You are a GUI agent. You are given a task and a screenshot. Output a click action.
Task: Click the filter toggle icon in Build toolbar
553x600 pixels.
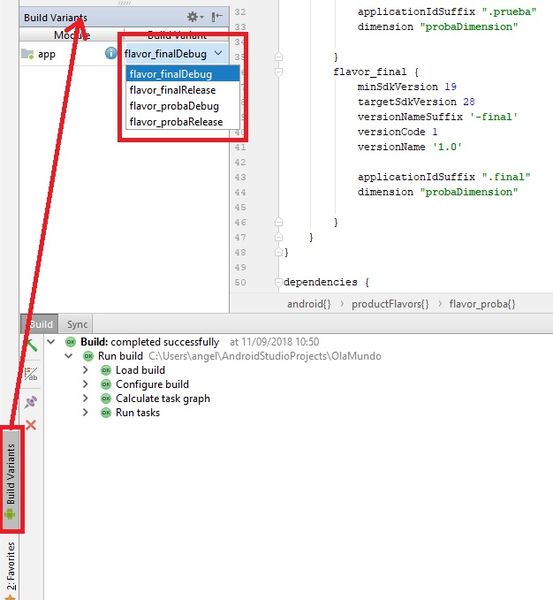point(31,374)
